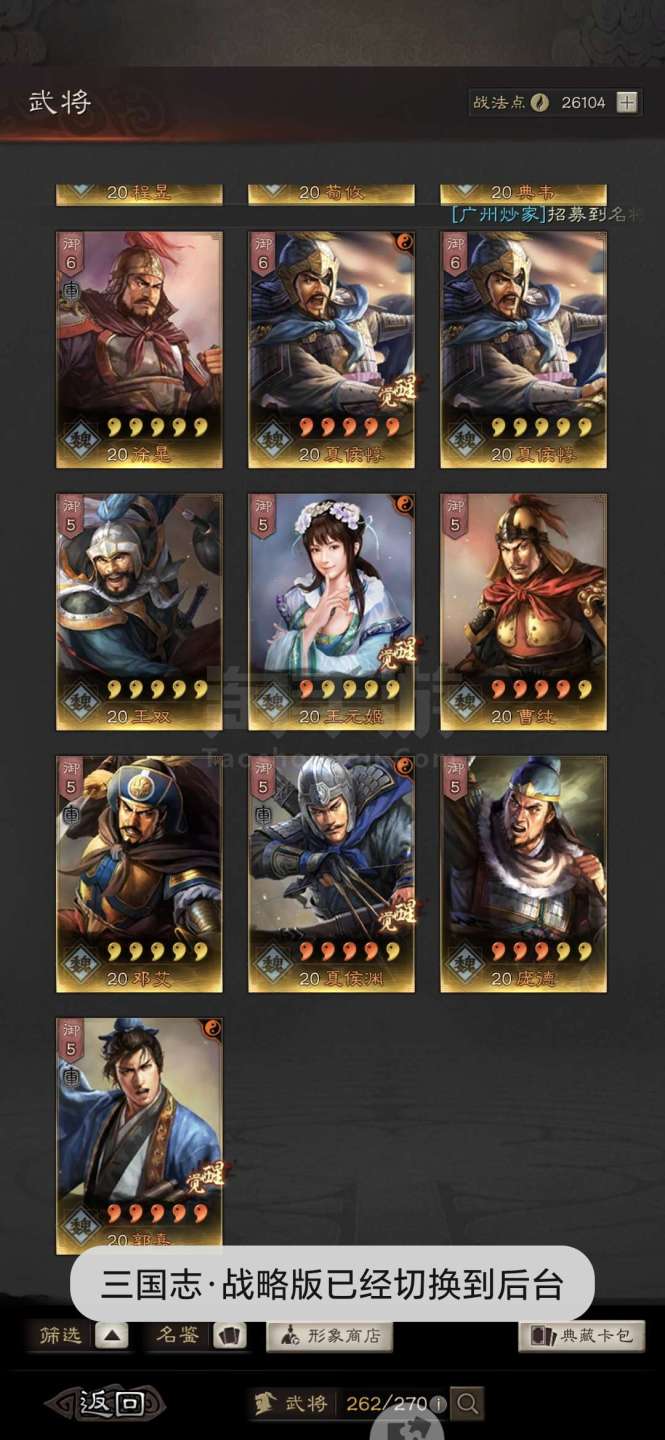Select the 徐晃 general card
665x1440 pixels.
pyautogui.click(x=139, y=349)
